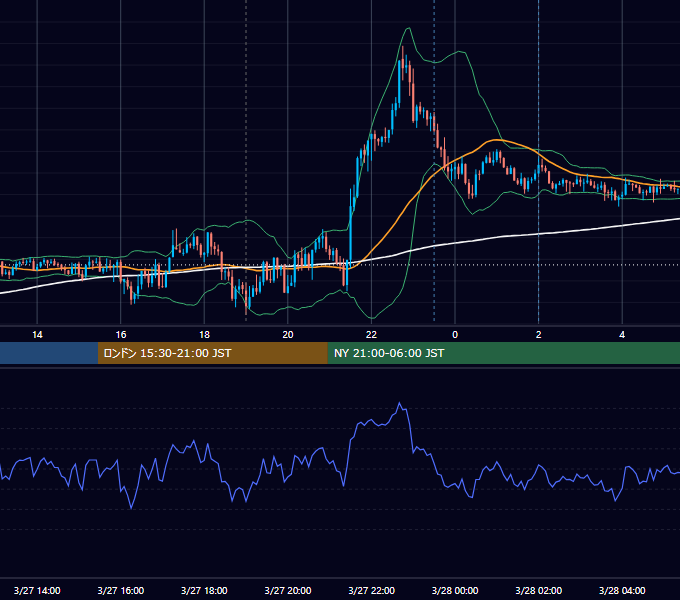Click the 2 hour label on the price chart axis
Screen dimensions: 680x600
(x=539, y=335)
